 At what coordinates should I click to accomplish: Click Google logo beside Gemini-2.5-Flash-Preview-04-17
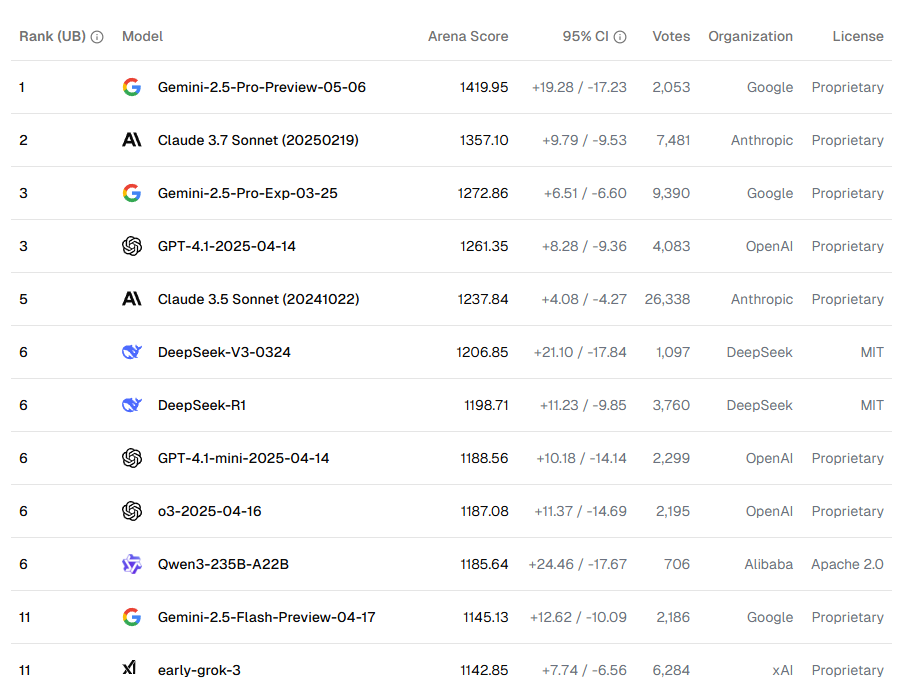click(x=132, y=617)
